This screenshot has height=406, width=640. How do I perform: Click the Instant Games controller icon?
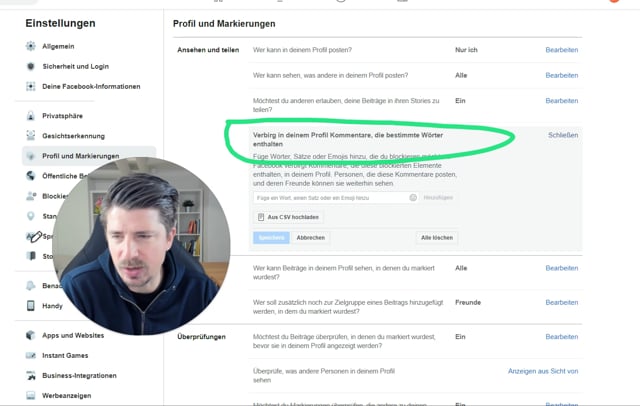pos(31,355)
